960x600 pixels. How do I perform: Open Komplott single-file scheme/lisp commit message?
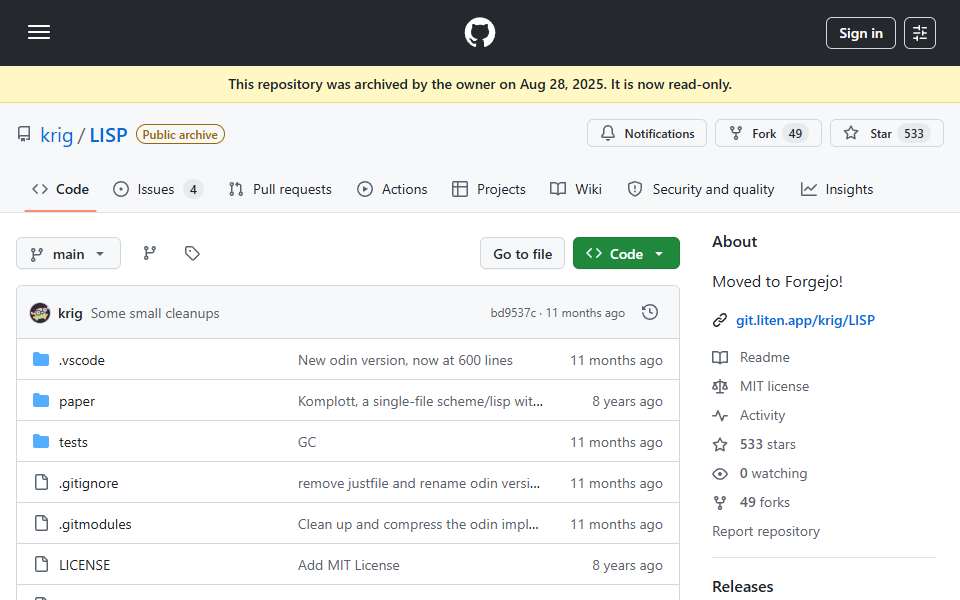click(x=420, y=401)
